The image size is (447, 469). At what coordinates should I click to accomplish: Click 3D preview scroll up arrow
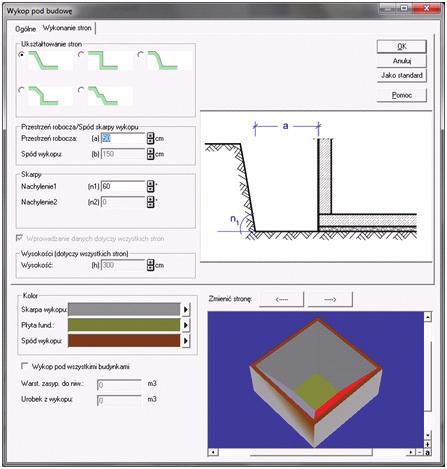428,317
